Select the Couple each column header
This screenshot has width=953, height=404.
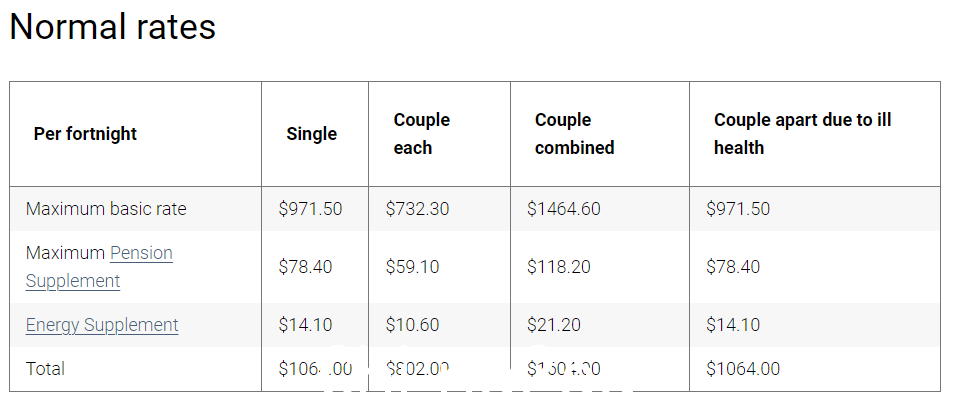pyautogui.click(x=422, y=134)
